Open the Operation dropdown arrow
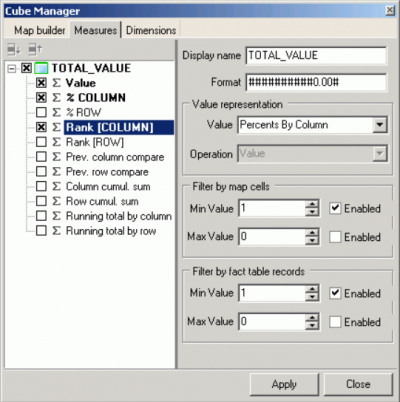The height and width of the screenshot is (402, 400). pyautogui.click(x=379, y=154)
